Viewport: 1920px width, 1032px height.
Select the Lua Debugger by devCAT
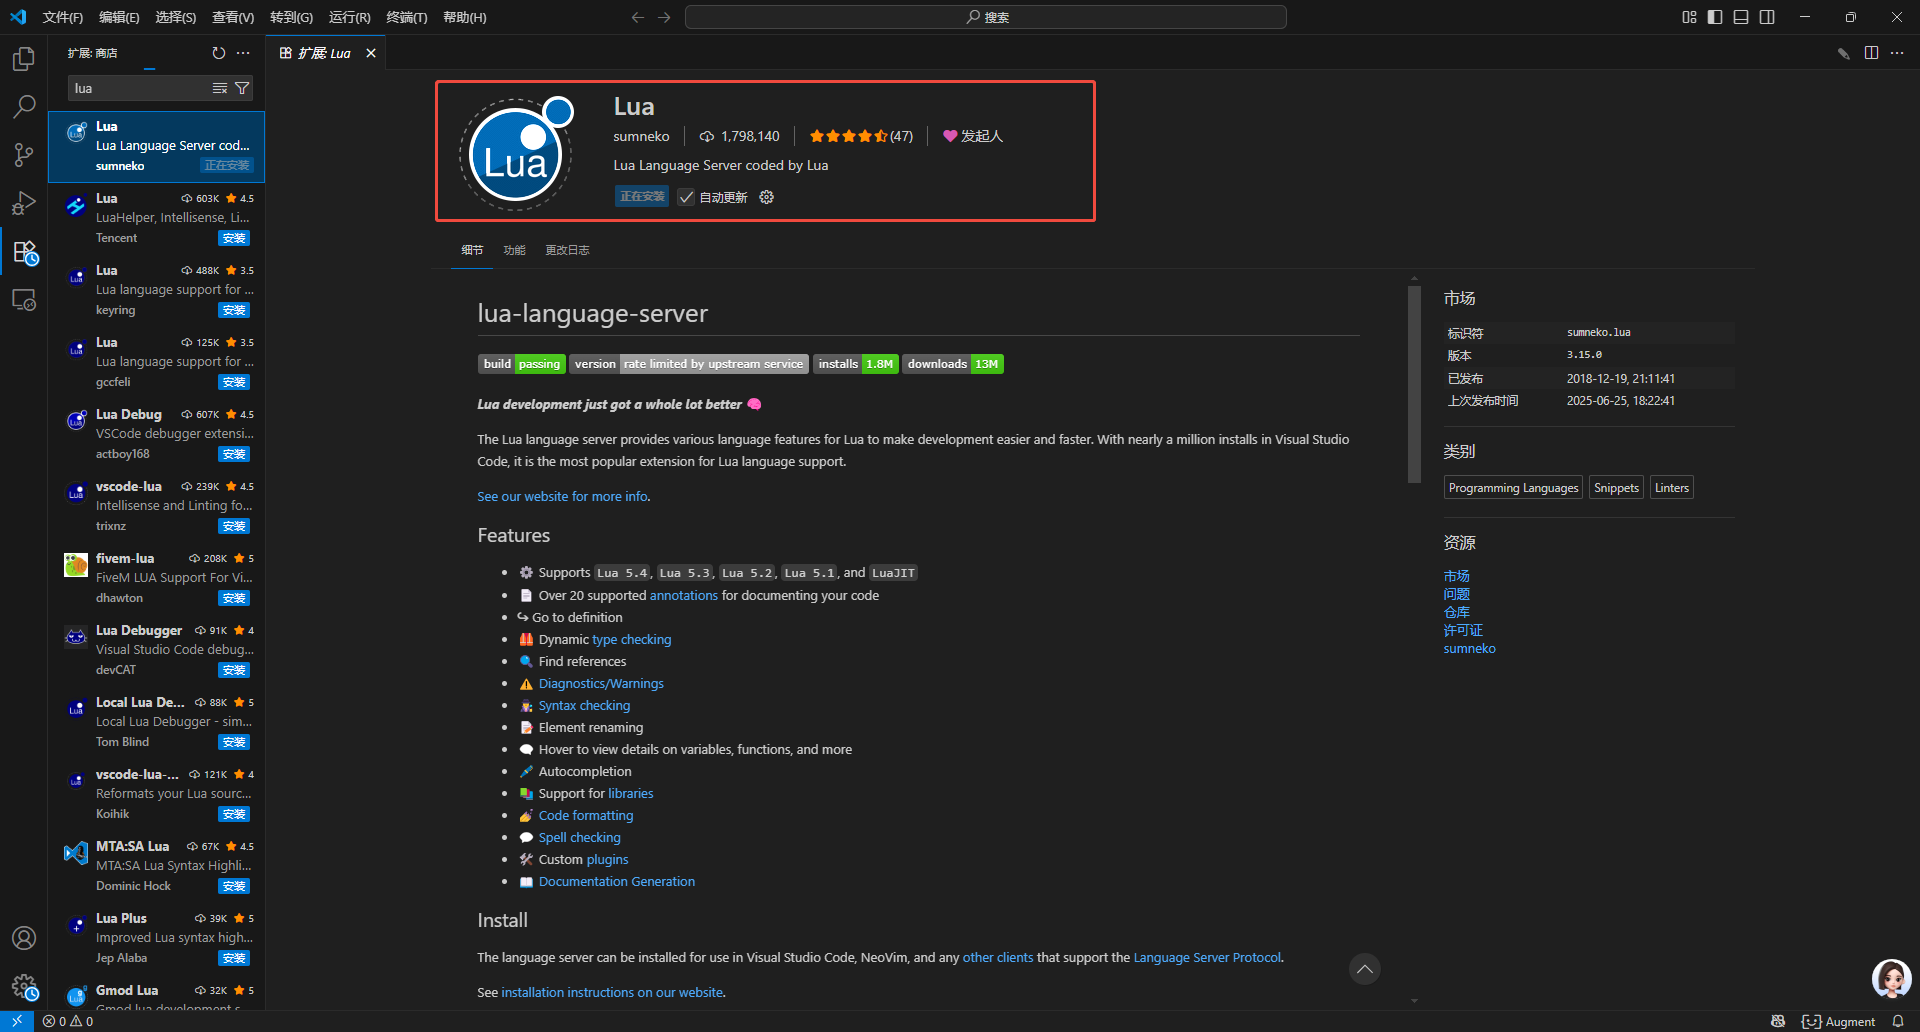click(157, 650)
